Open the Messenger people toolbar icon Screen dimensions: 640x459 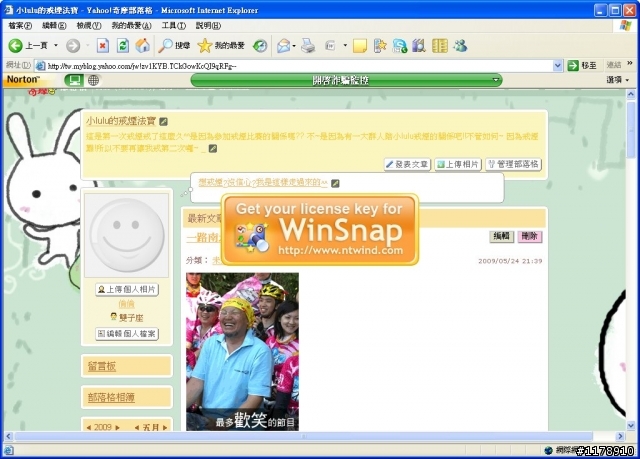click(460, 46)
